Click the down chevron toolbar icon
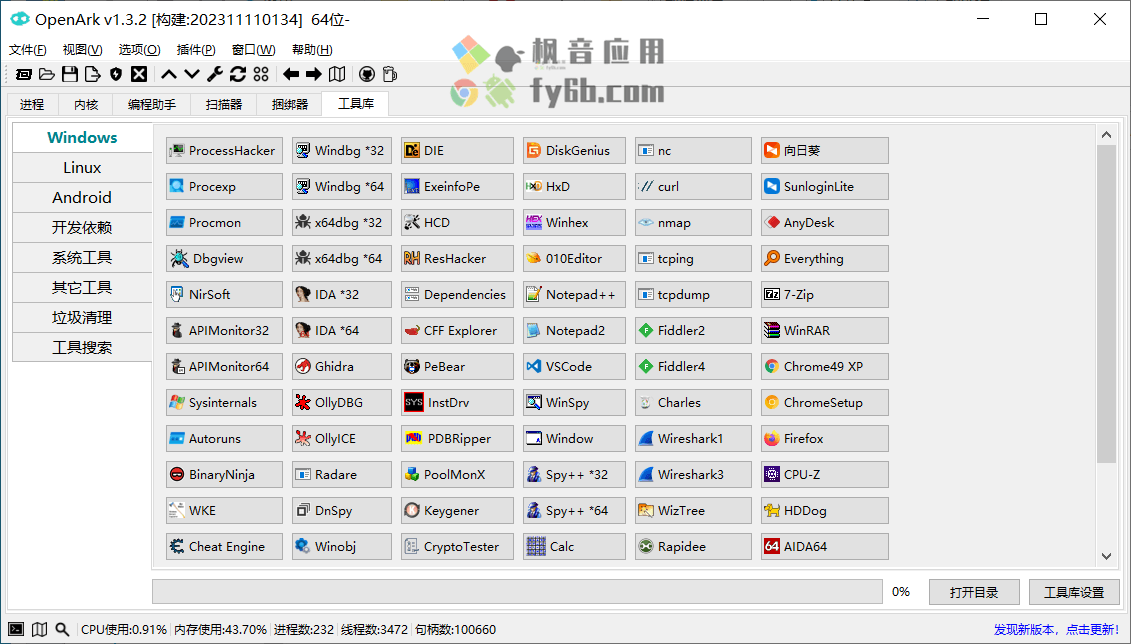This screenshot has width=1131, height=644. [192, 74]
